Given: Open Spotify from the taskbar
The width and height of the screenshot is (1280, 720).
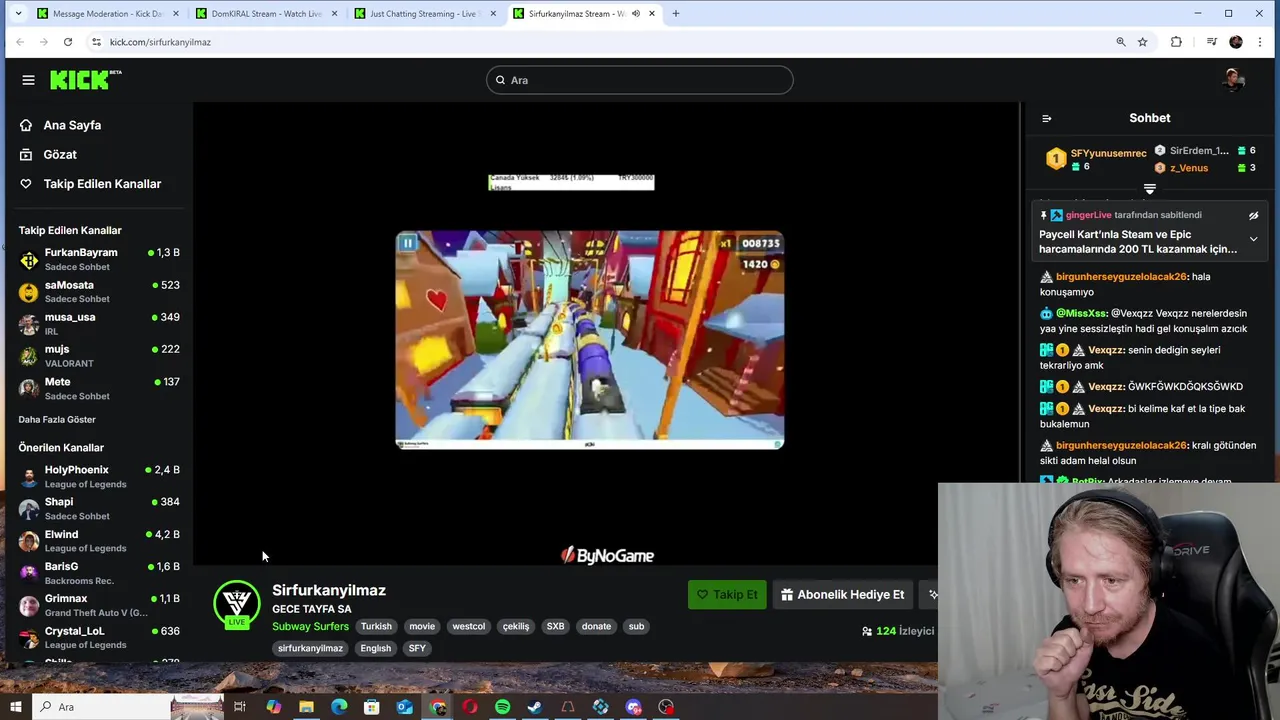Looking at the screenshot, I should (x=502, y=707).
